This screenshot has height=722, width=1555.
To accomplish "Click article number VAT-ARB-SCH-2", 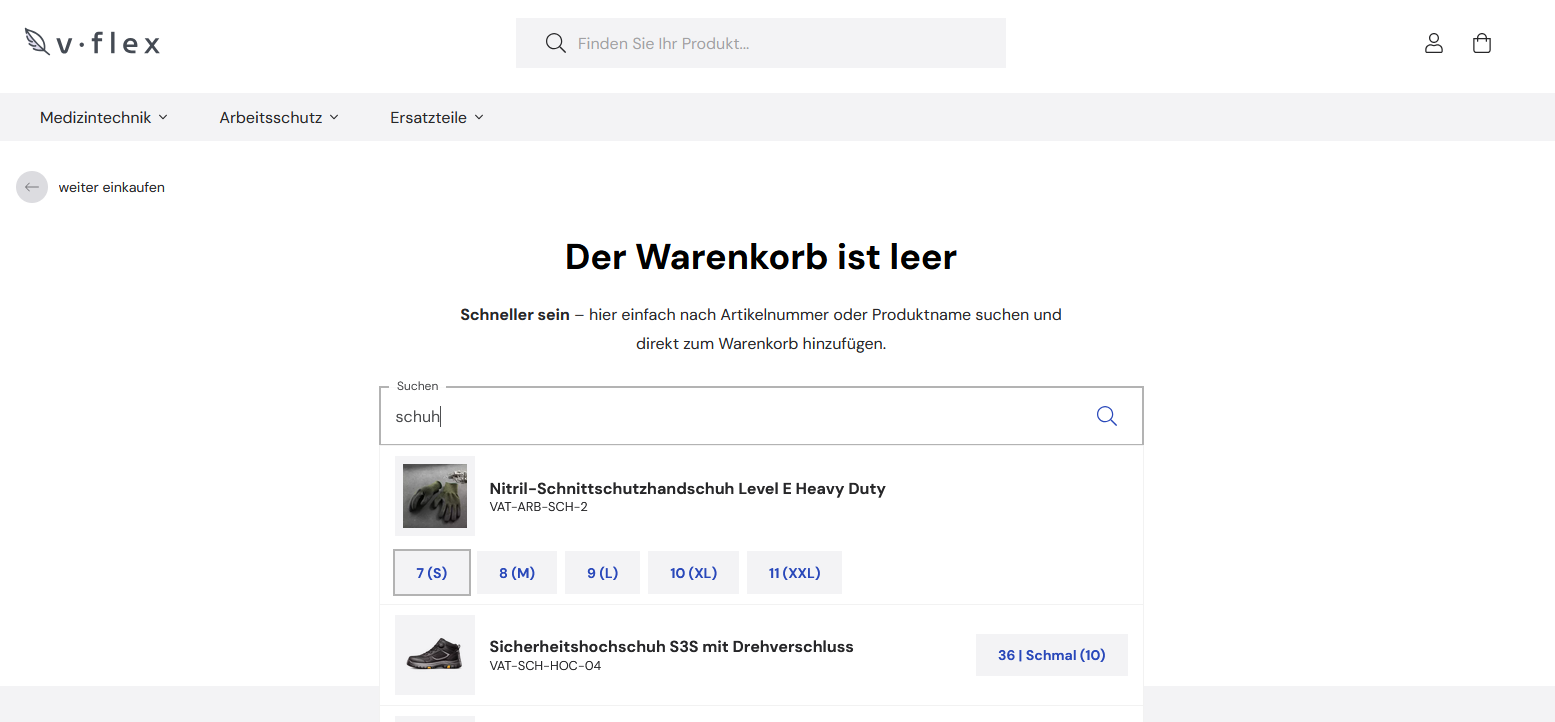I will click(x=539, y=507).
